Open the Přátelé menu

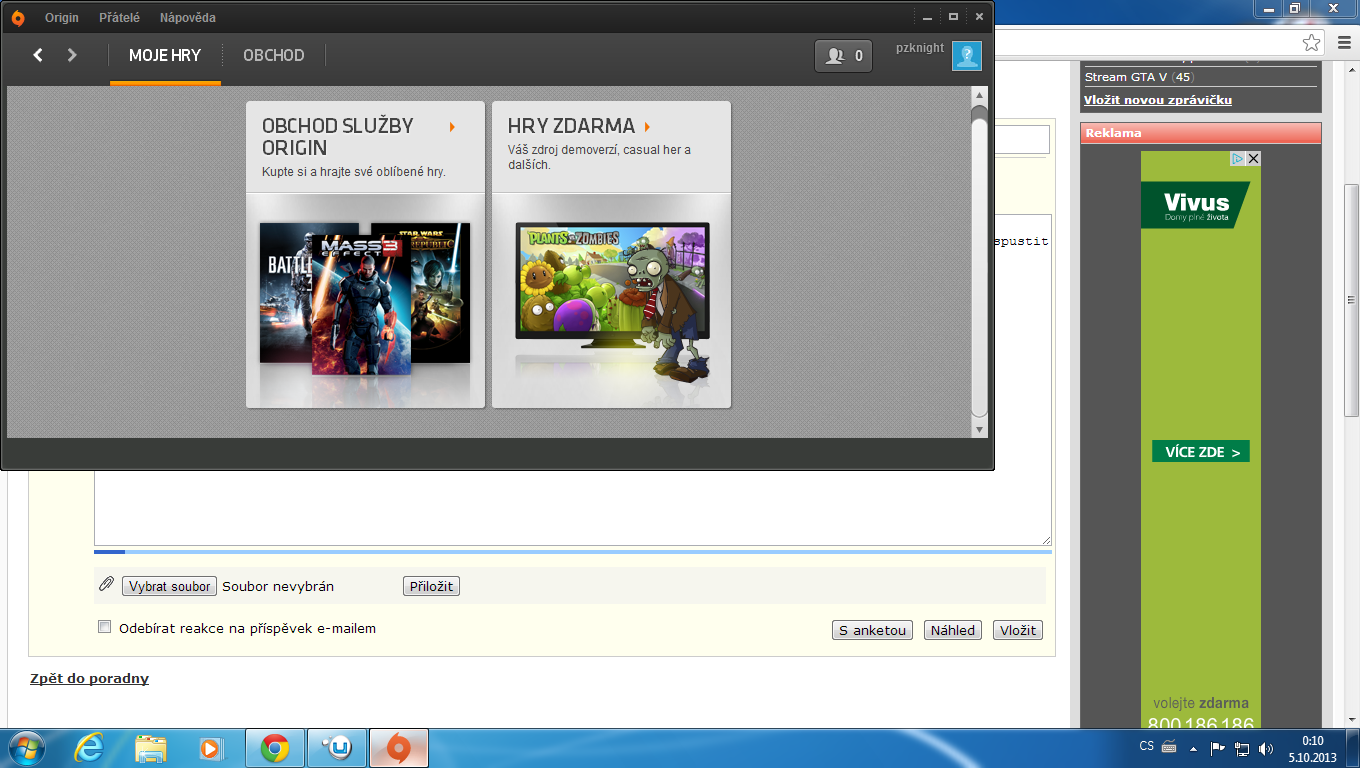point(119,18)
